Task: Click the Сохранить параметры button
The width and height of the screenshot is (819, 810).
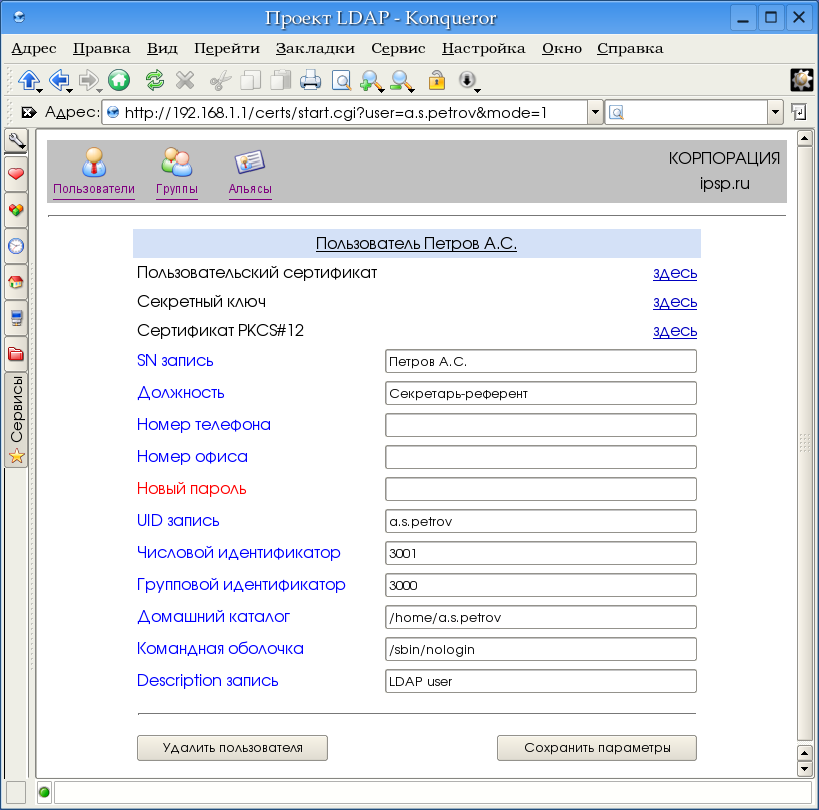Action: (x=596, y=747)
